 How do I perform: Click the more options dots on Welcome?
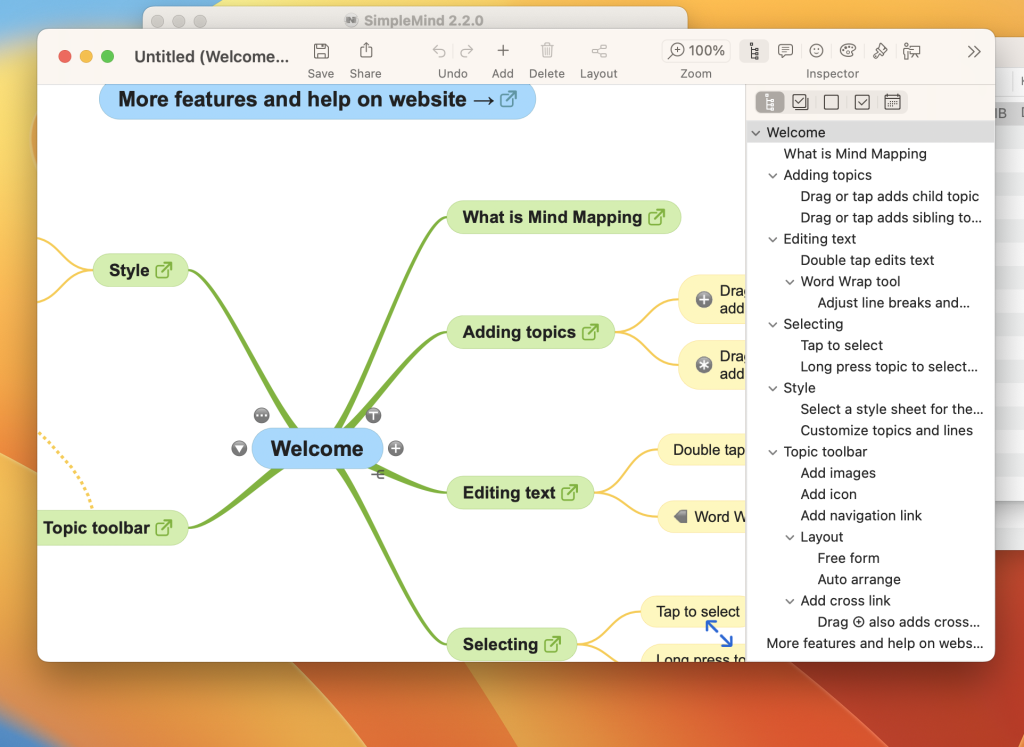[261, 415]
